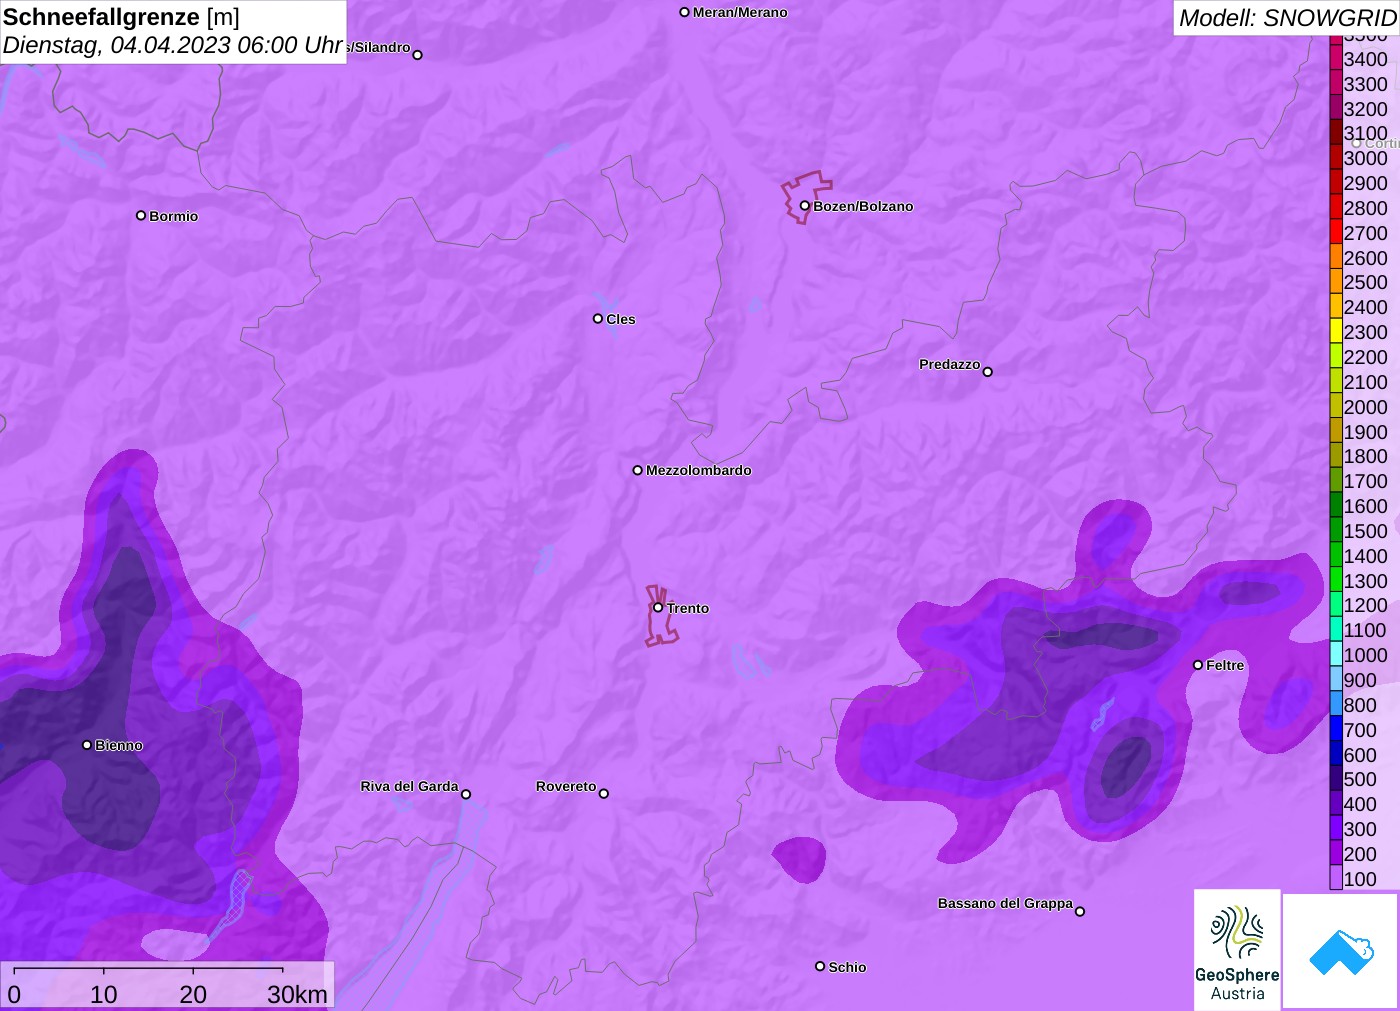This screenshot has height=1011, width=1400.
Task: Select the 100 m light purple swatch
Action: coord(1336,879)
